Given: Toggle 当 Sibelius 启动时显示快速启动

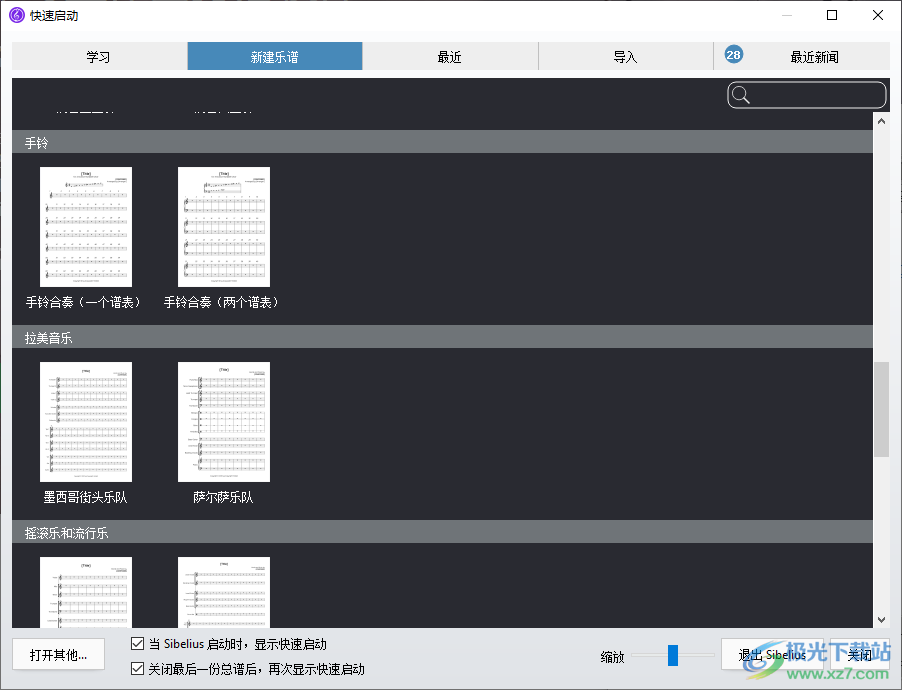Looking at the screenshot, I should click(137, 644).
